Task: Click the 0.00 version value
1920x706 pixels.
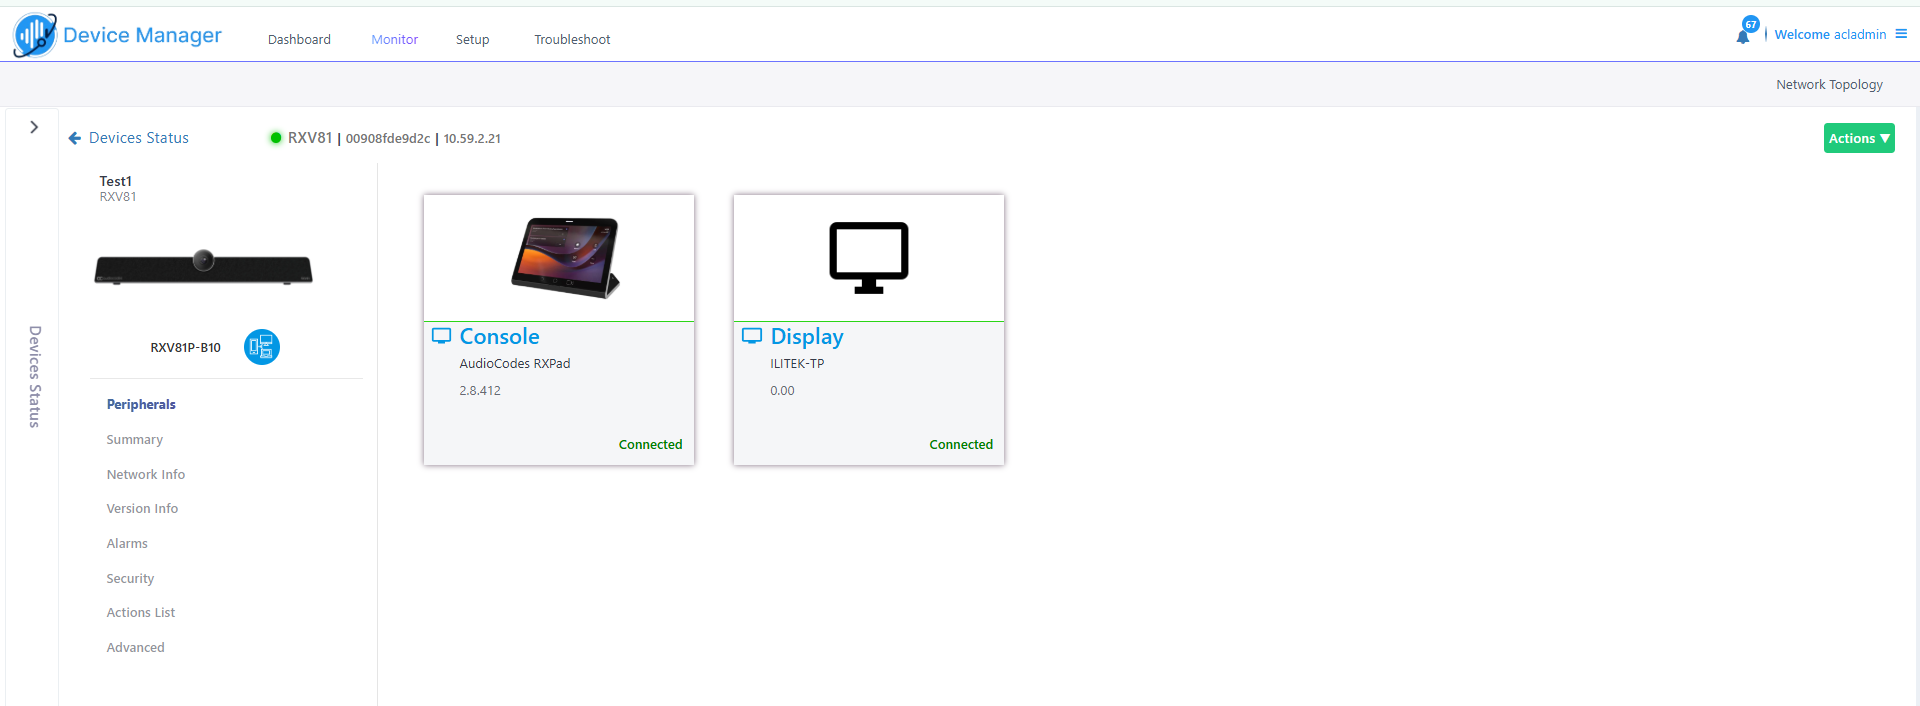Action: coord(782,390)
